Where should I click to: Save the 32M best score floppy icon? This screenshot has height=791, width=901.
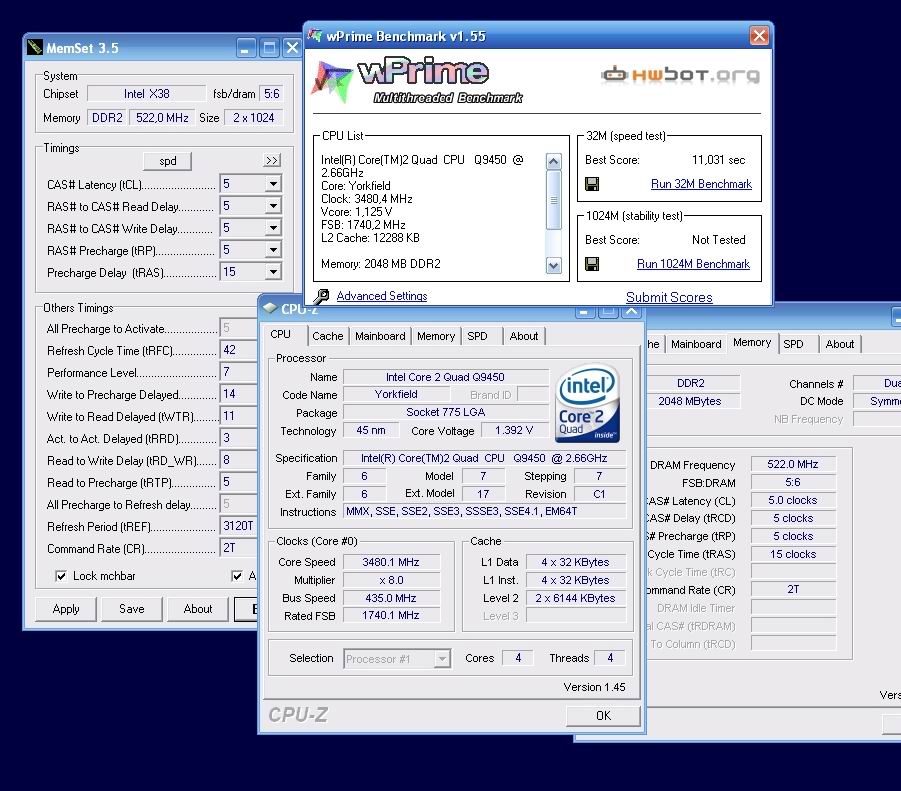coord(592,184)
